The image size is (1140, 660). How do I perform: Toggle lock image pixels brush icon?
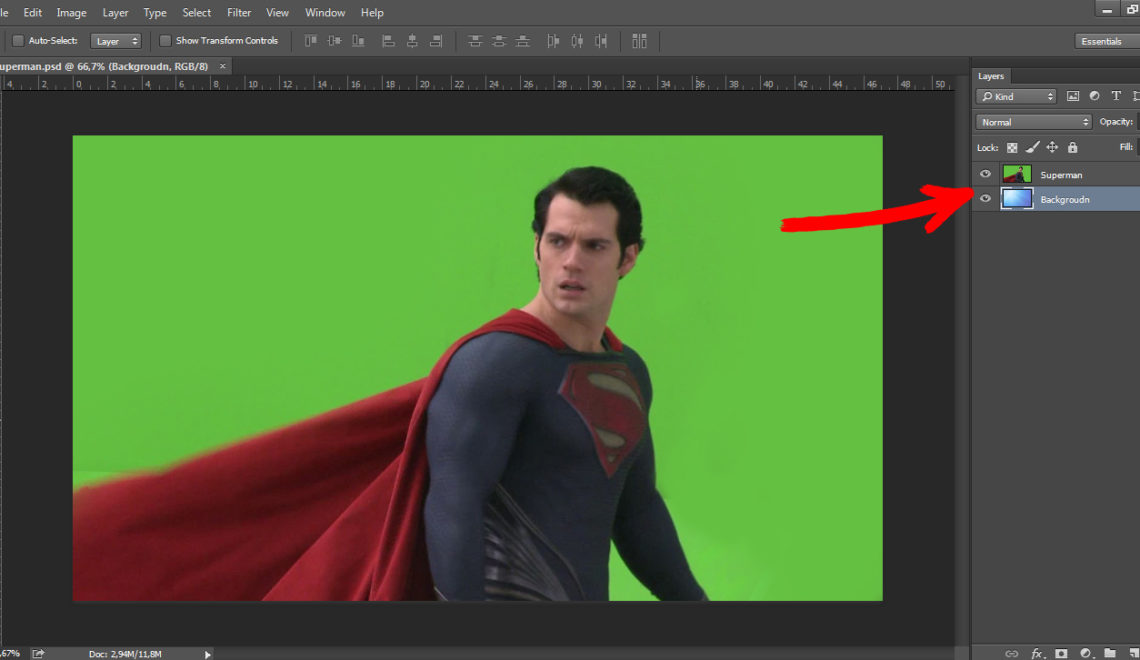pyautogui.click(x=1032, y=148)
